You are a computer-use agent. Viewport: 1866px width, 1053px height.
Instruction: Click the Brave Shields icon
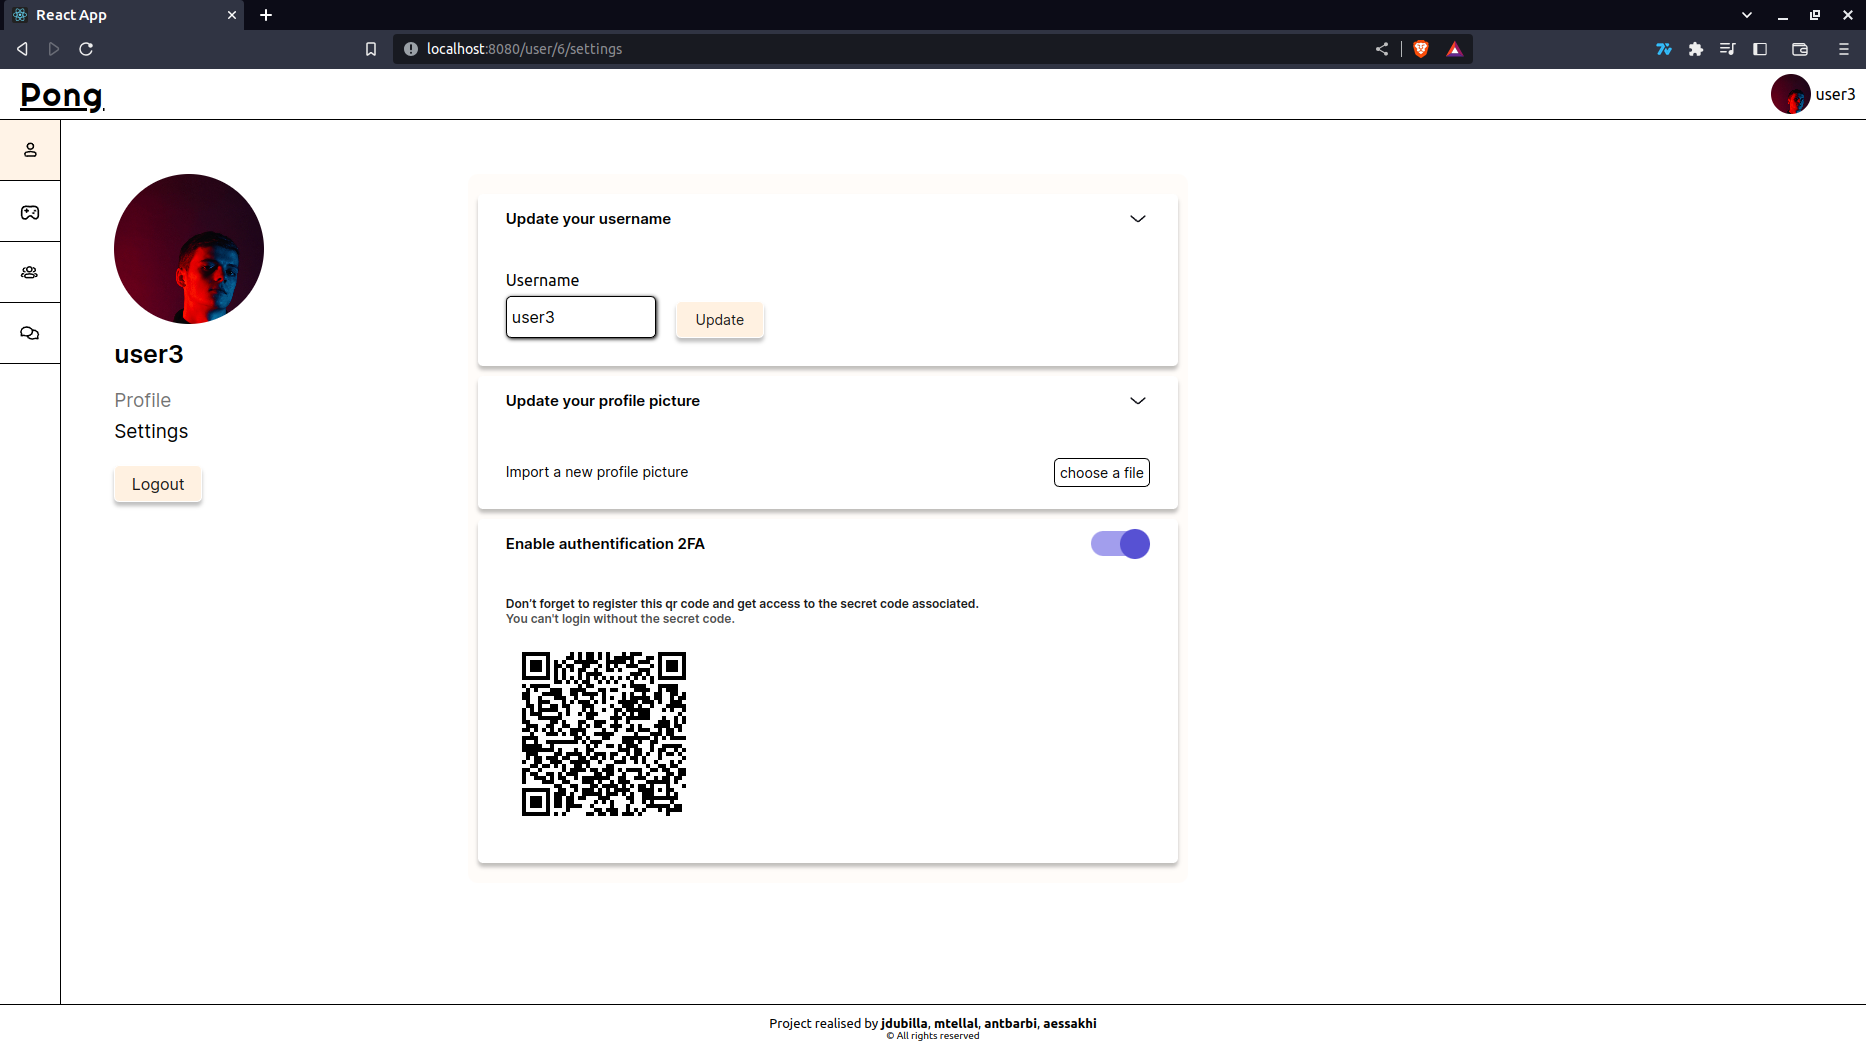click(1420, 49)
